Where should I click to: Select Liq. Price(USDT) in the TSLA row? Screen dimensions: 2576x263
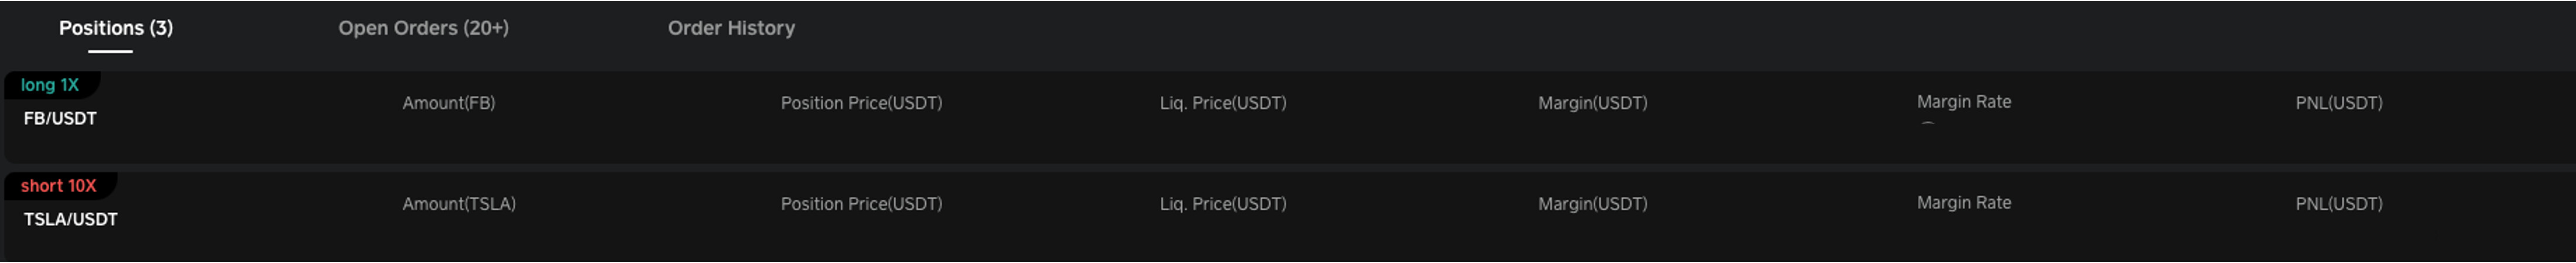(1222, 204)
